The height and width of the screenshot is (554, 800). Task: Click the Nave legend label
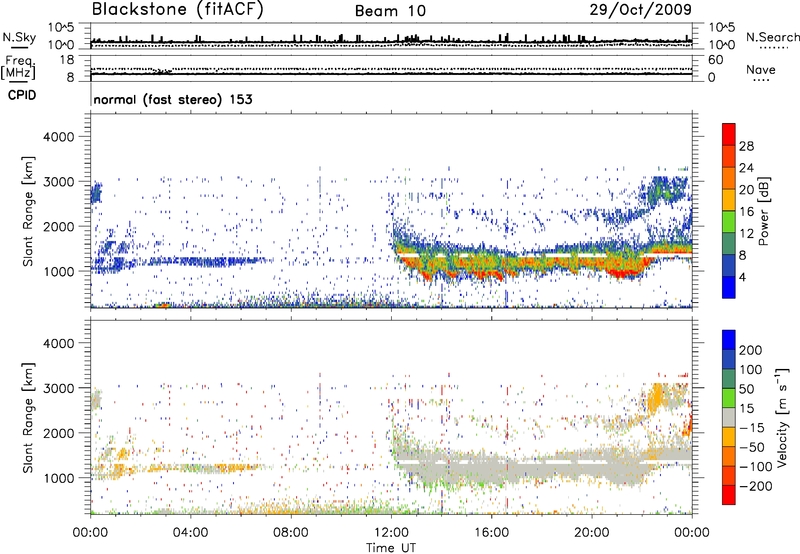tap(761, 69)
